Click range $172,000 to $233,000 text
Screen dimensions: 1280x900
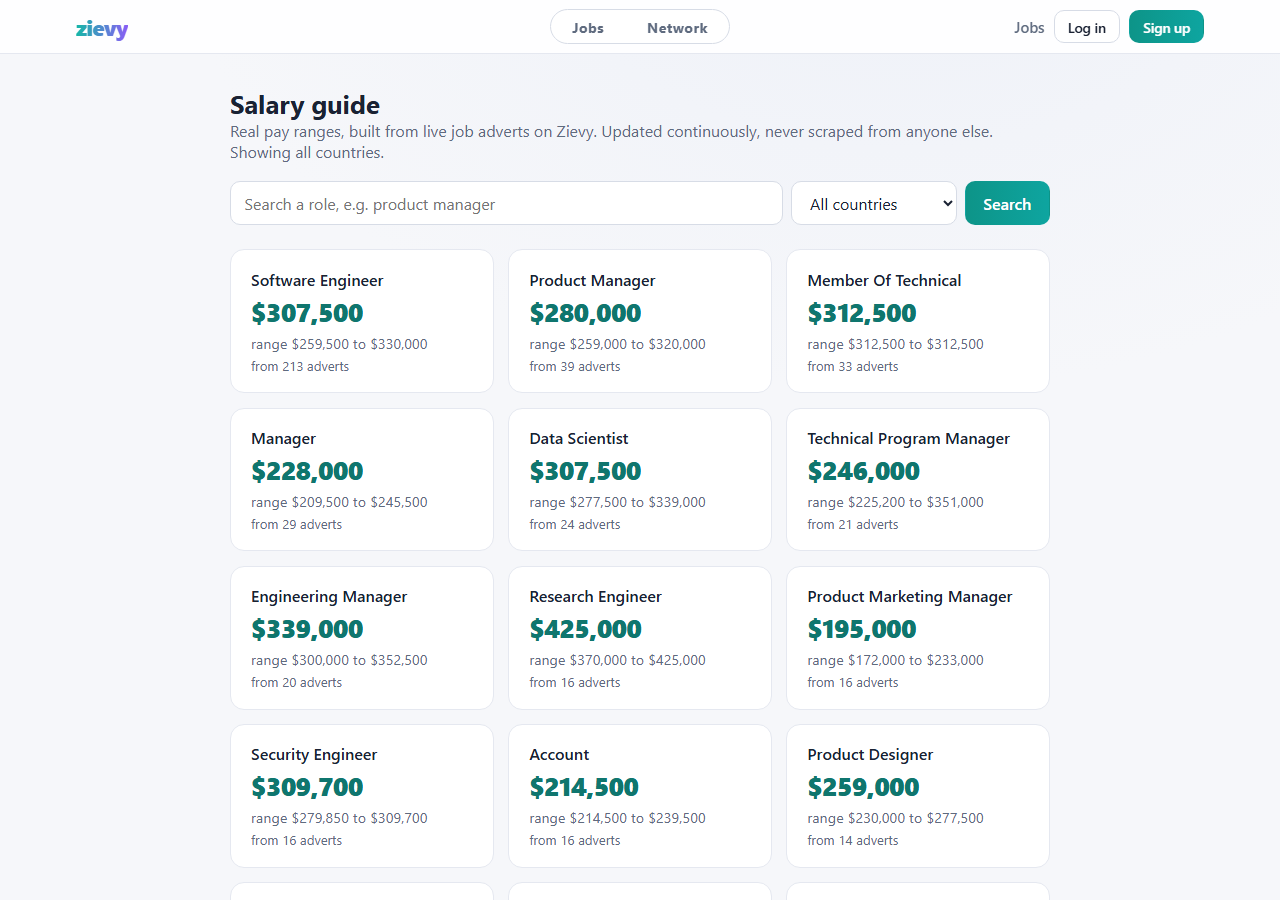click(895, 660)
